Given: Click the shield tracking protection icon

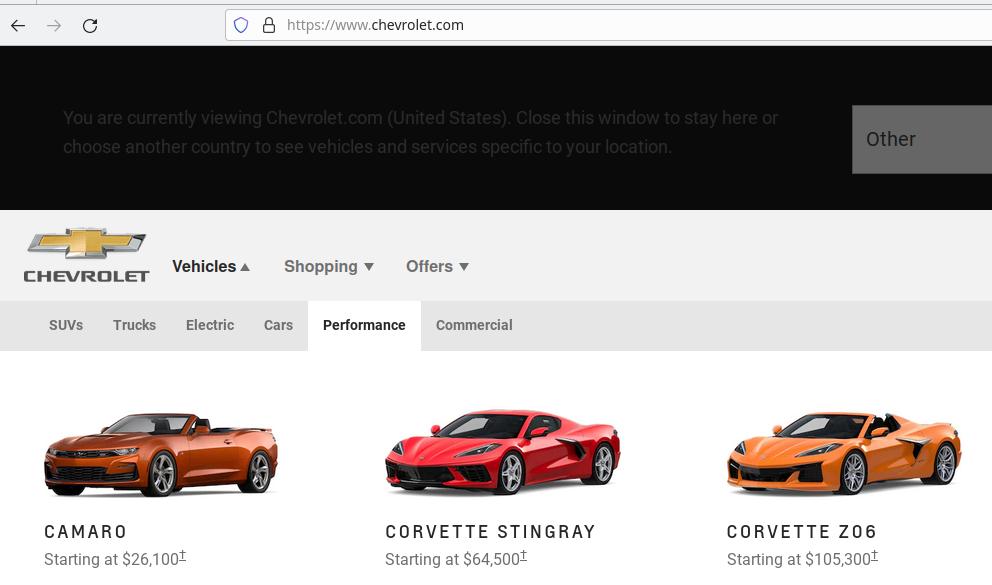Looking at the screenshot, I should point(241,25).
